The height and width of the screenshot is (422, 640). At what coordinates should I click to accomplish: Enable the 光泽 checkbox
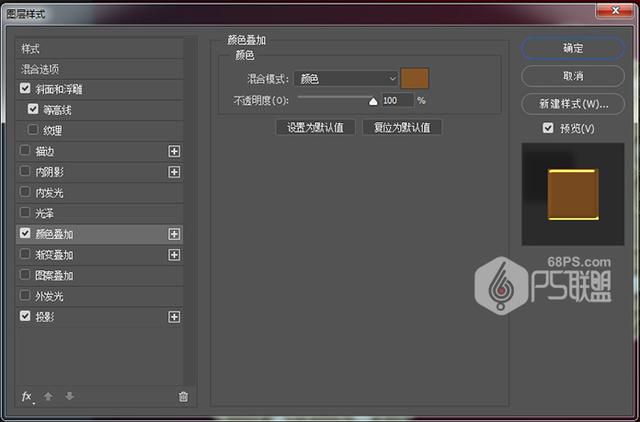point(25,213)
